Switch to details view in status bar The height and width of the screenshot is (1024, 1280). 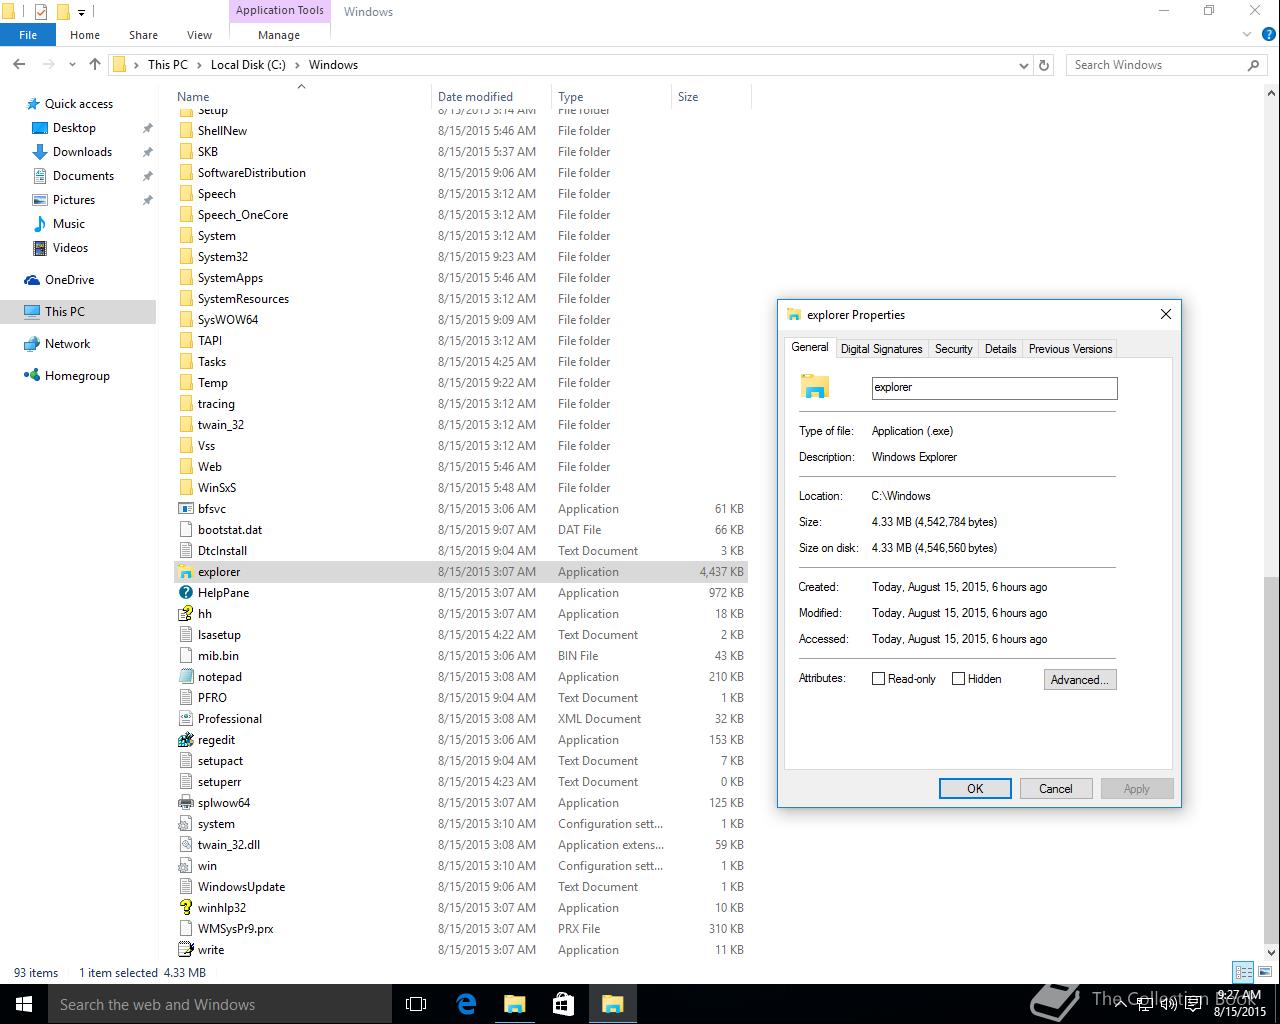pos(1244,972)
